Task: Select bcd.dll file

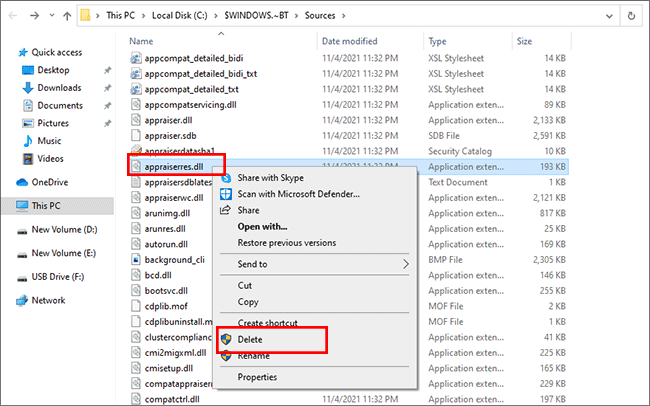Action: (x=158, y=275)
